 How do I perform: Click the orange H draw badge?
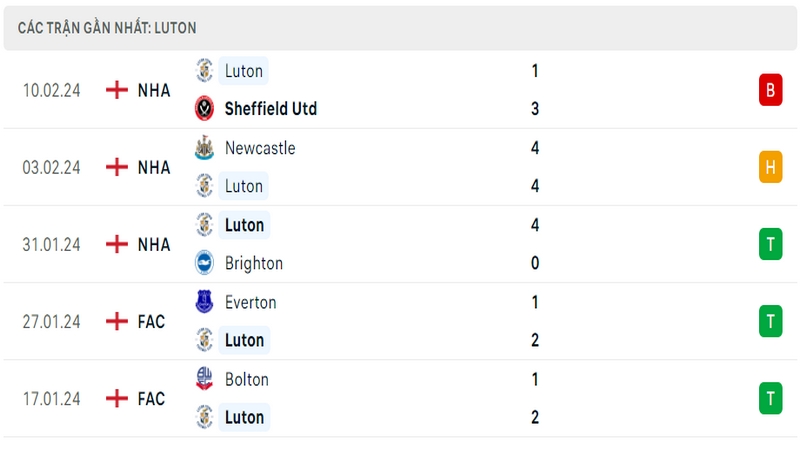(770, 167)
